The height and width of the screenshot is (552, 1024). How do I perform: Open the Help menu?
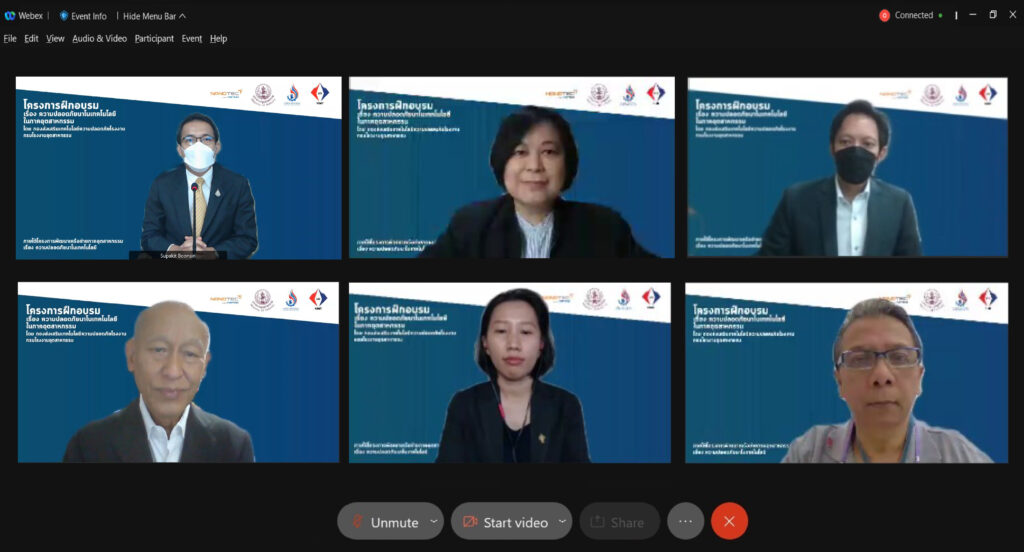click(218, 39)
